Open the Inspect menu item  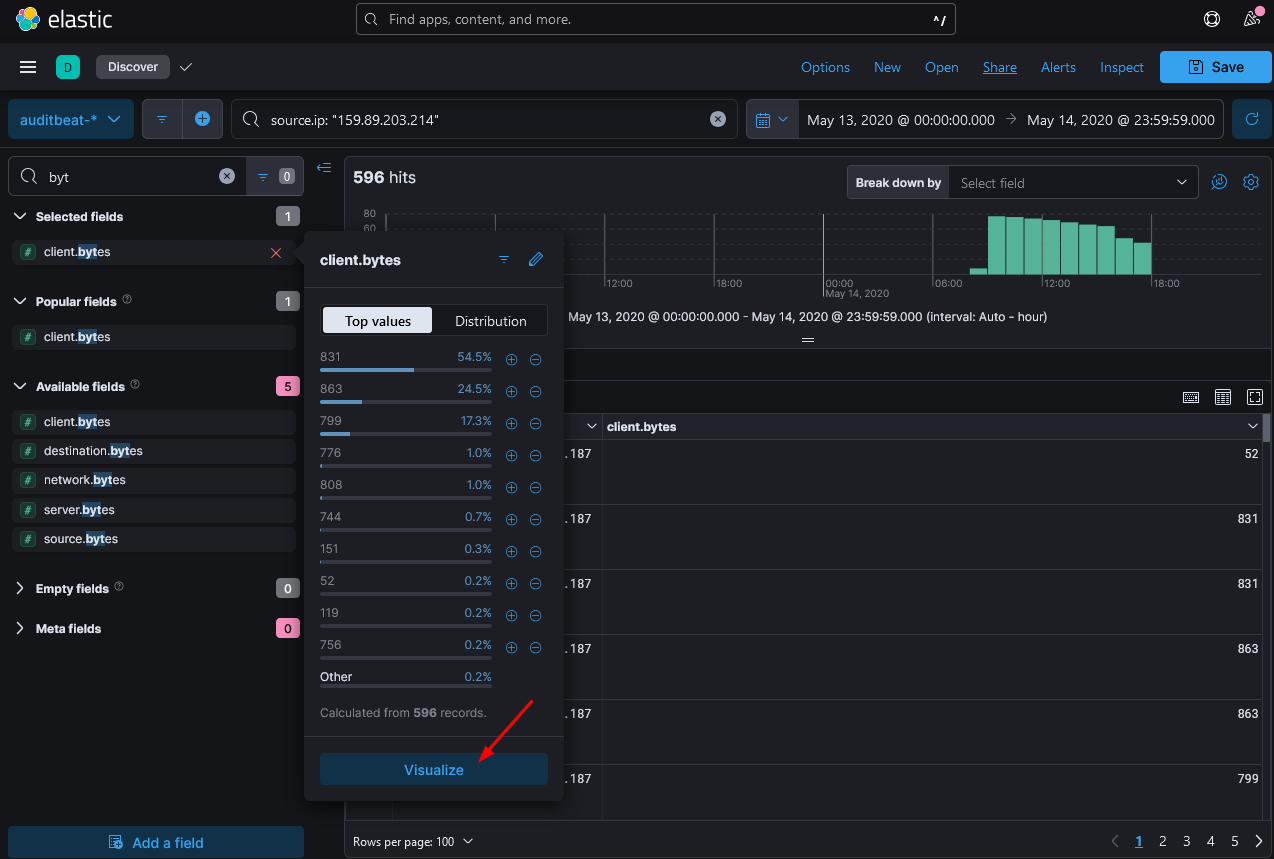click(x=1121, y=67)
